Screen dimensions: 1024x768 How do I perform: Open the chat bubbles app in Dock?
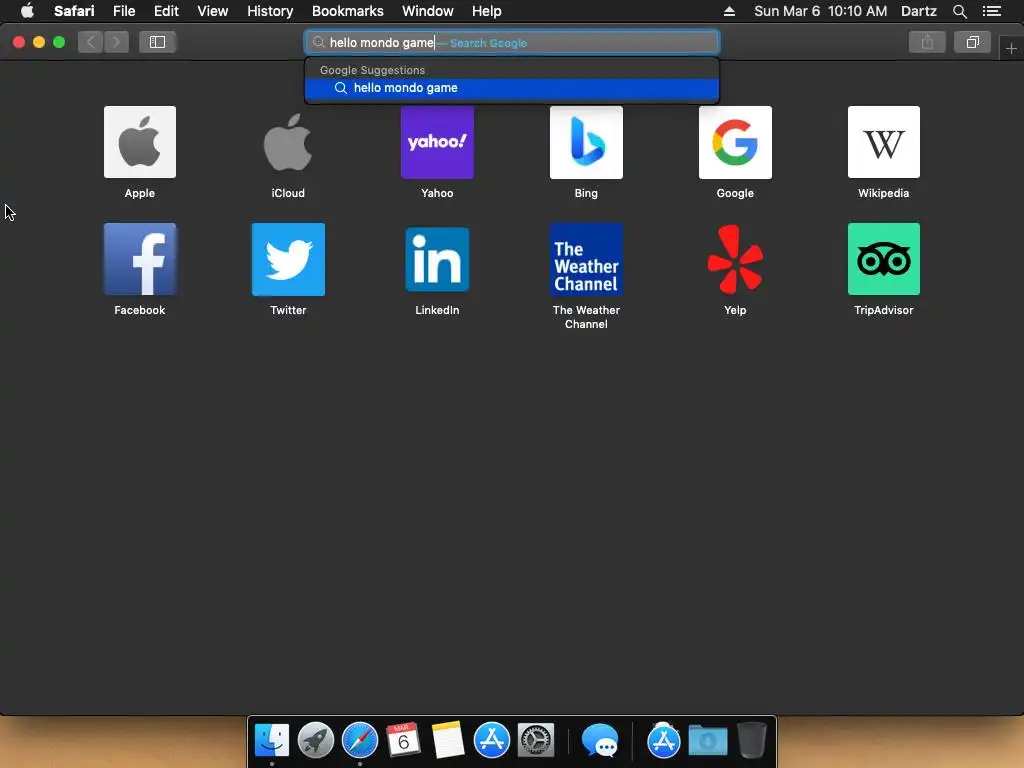600,741
